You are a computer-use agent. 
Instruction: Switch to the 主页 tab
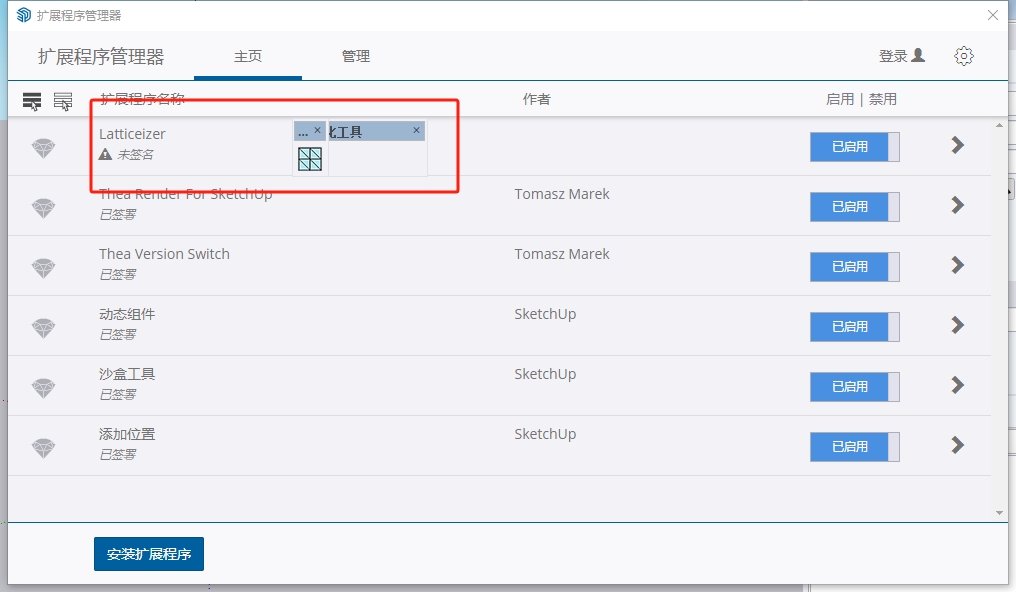click(248, 56)
